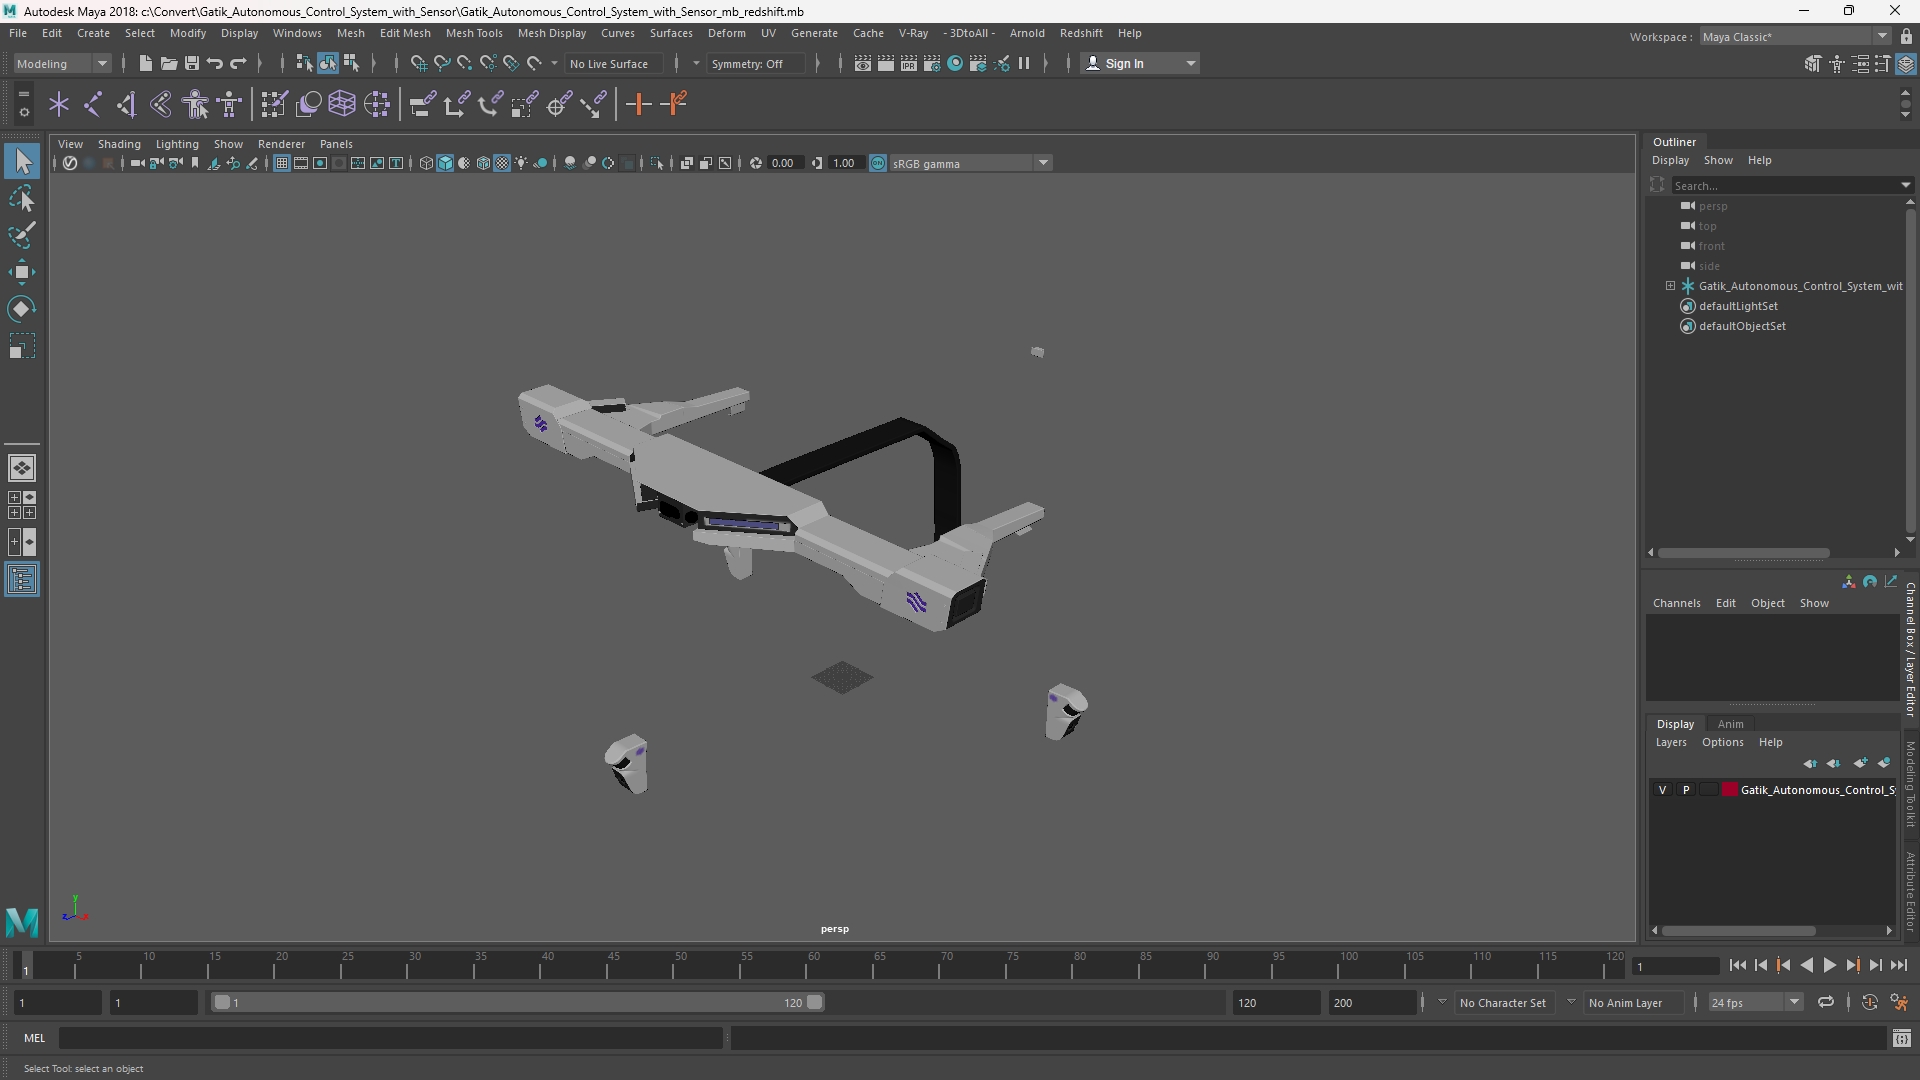This screenshot has width=1920, height=1080.
Task: Click No Live Surface field
Action: point(613,63)
